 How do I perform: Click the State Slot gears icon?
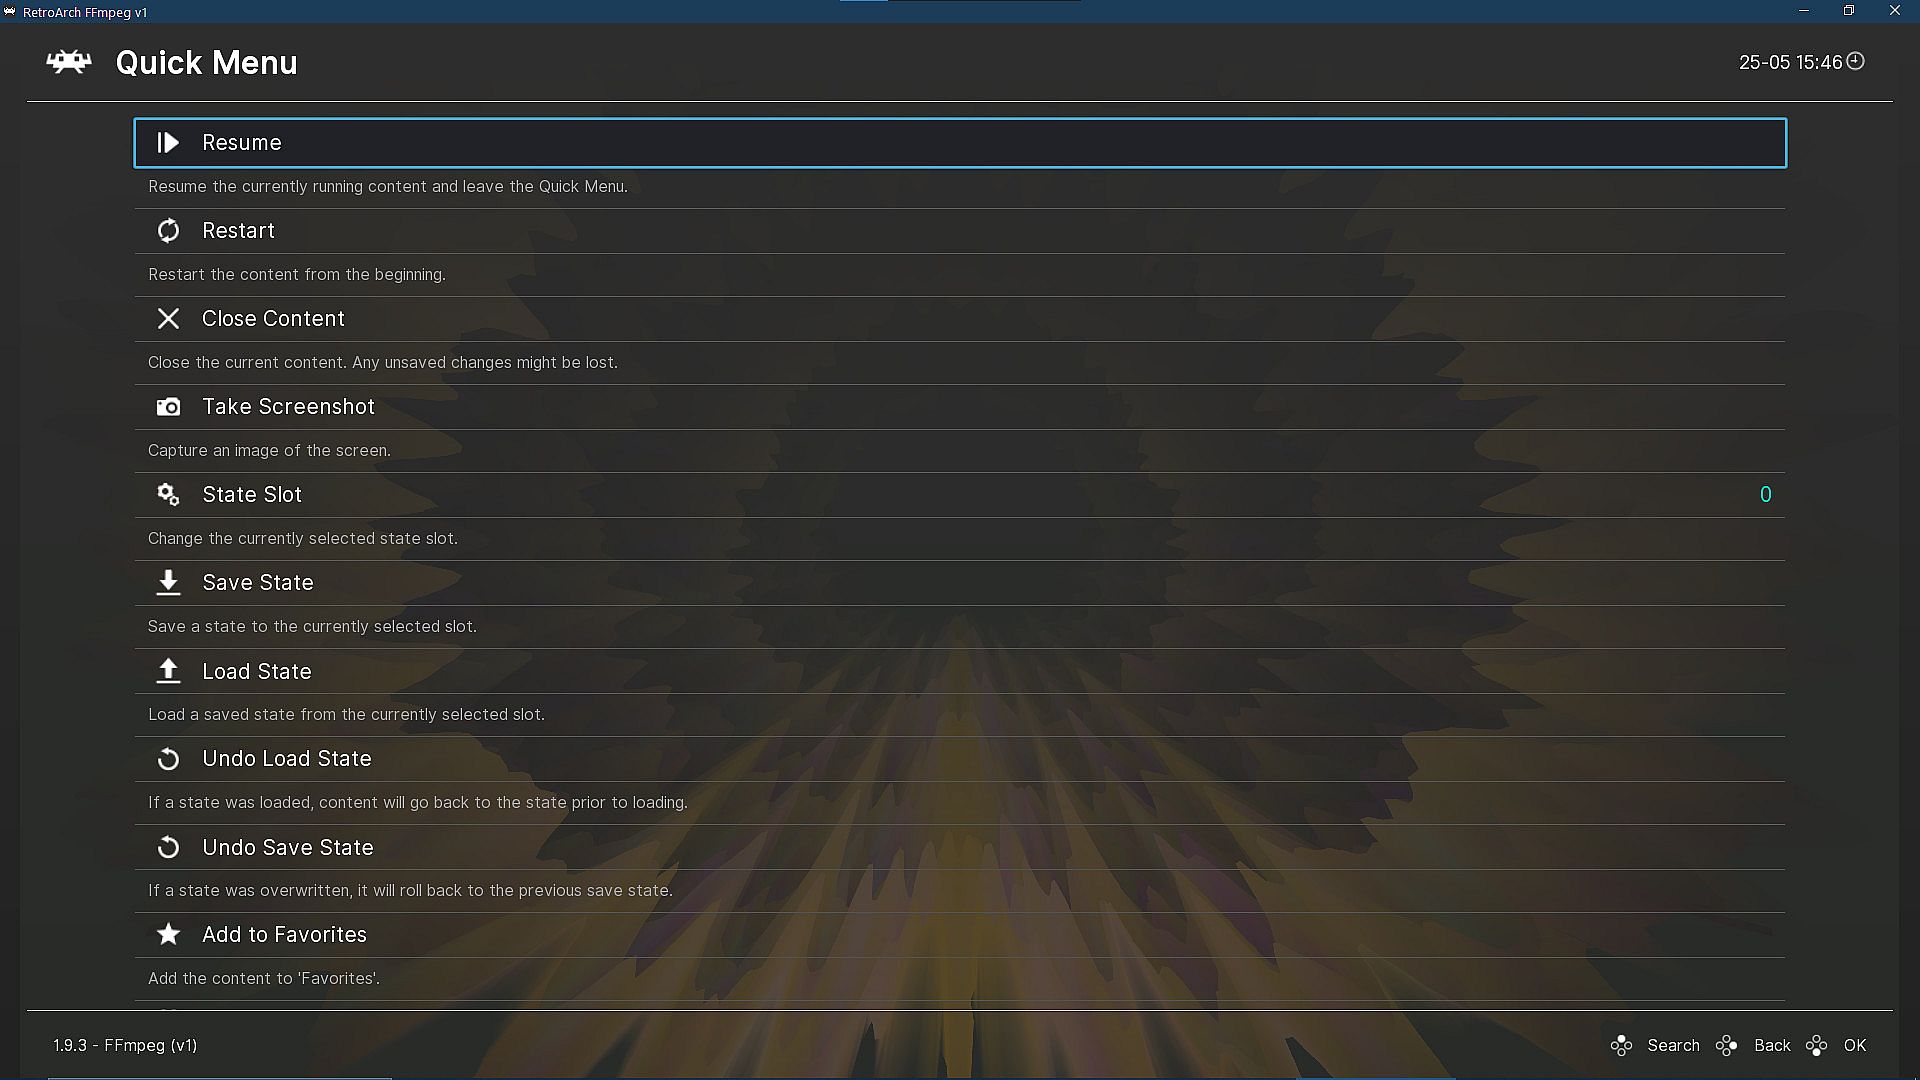[168, 495]
